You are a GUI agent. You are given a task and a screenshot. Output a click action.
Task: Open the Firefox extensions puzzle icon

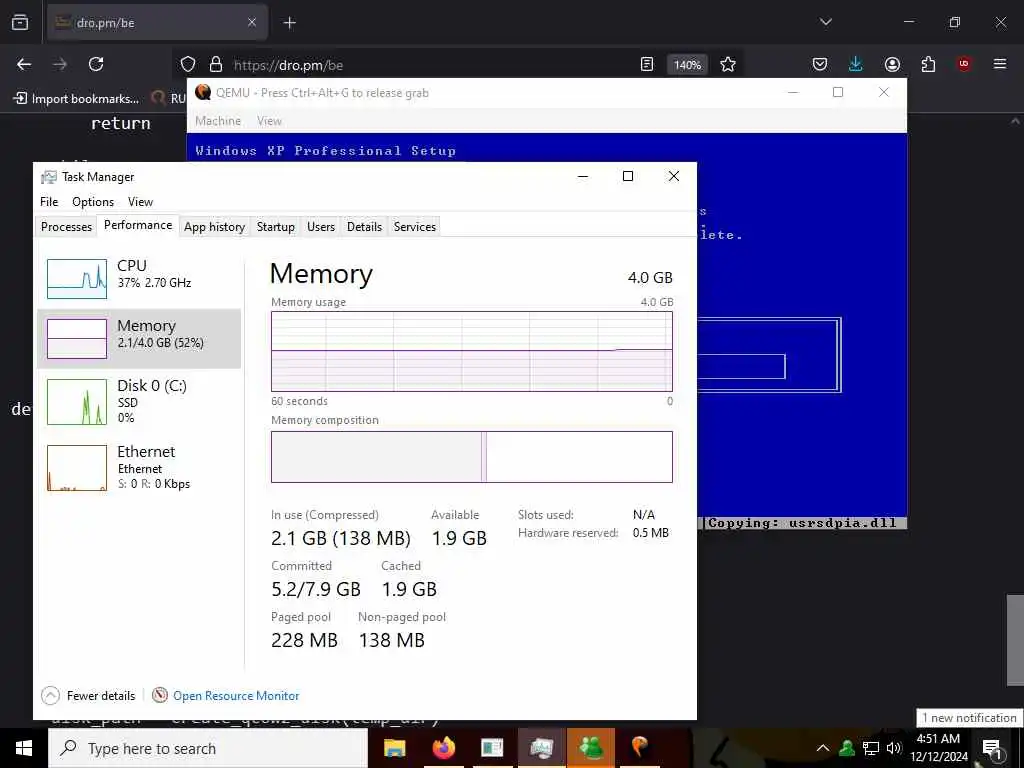pyautogui.click(x=928, y=64)
